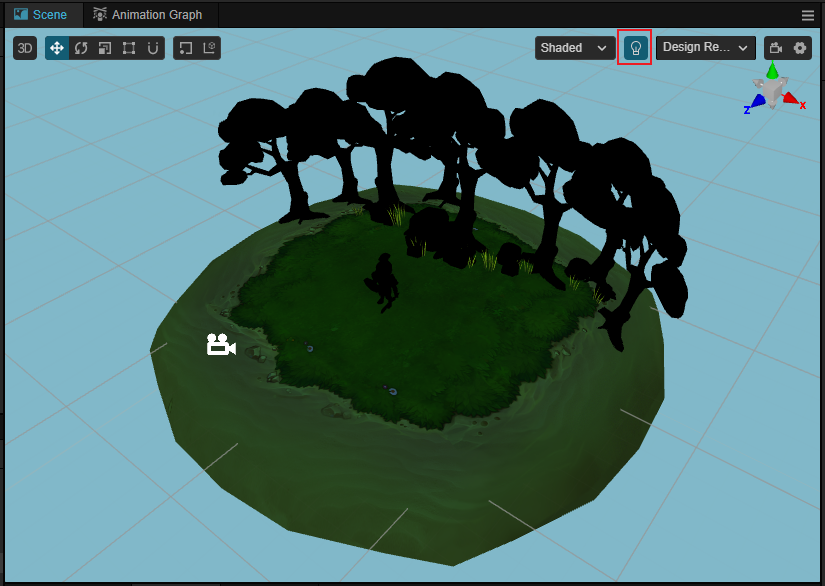Switch to the Scene tab
The height and width of the screenshot is (586, 825).
41,14
